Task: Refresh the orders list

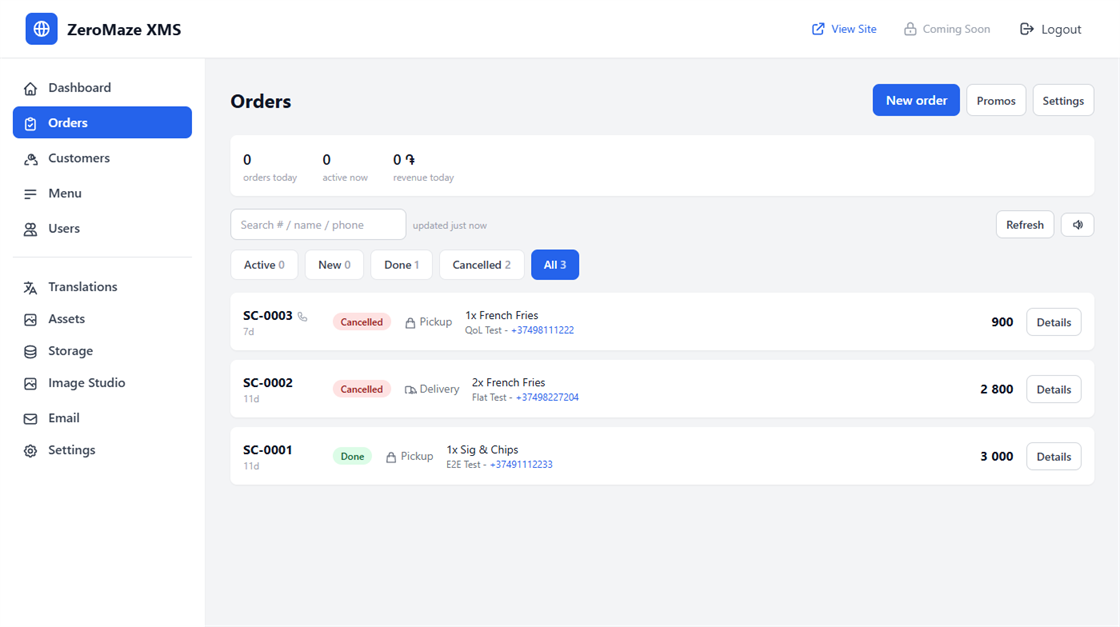Action: pos(1025,225)
